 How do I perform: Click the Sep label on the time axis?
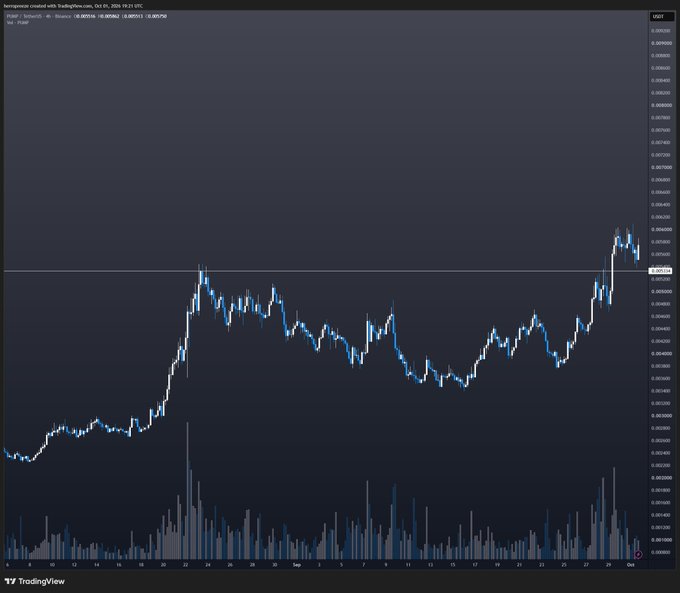click(x=297, y=565)
